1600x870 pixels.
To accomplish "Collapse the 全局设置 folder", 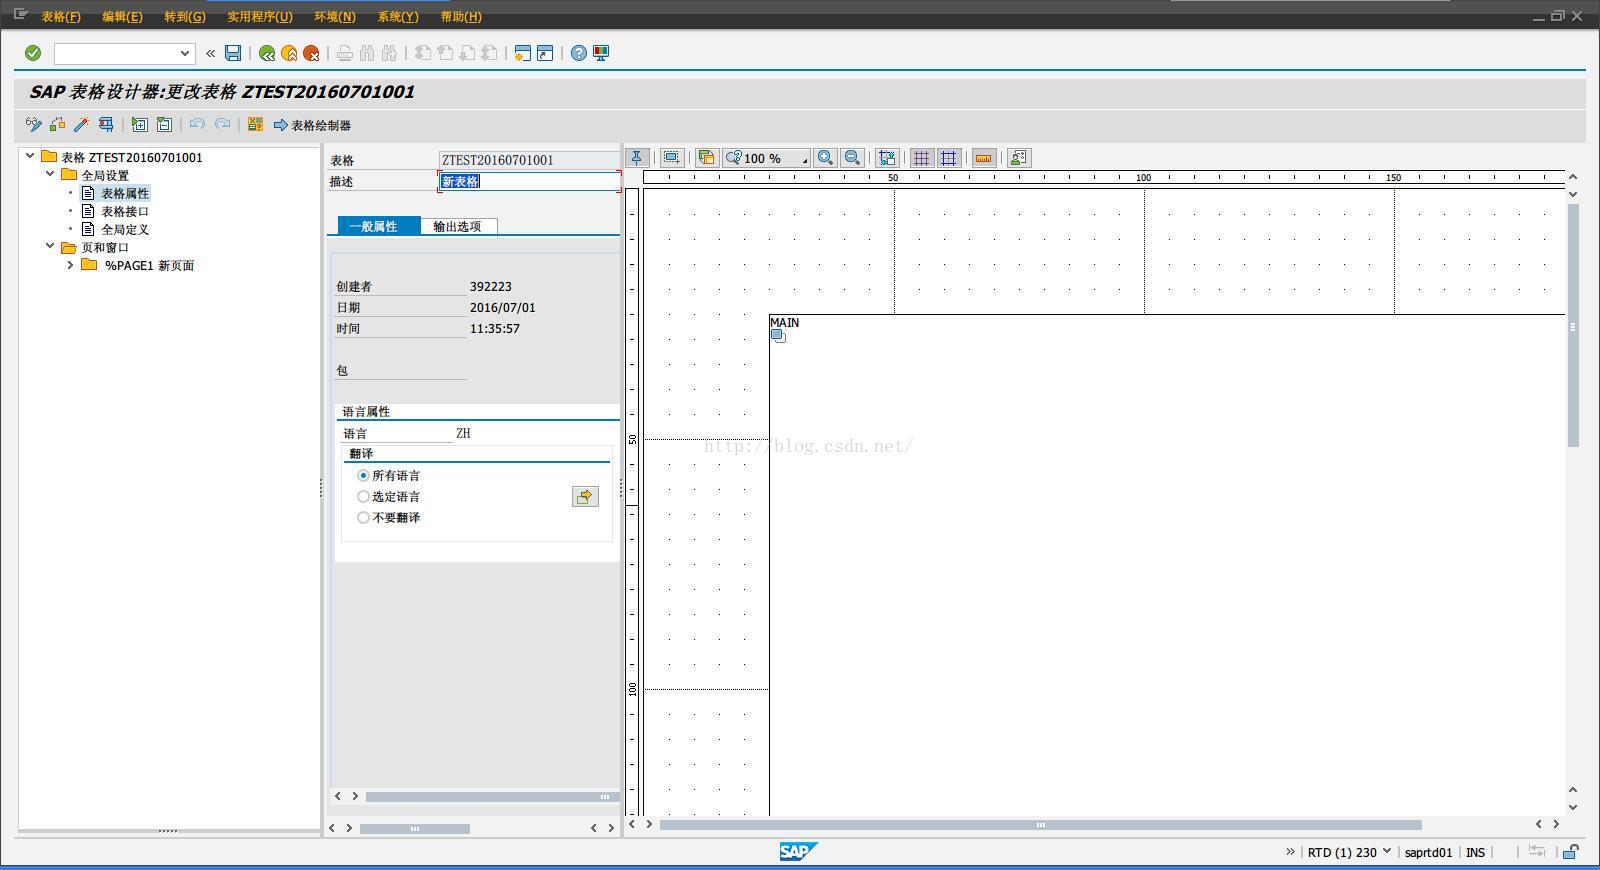I will point(50,174).
